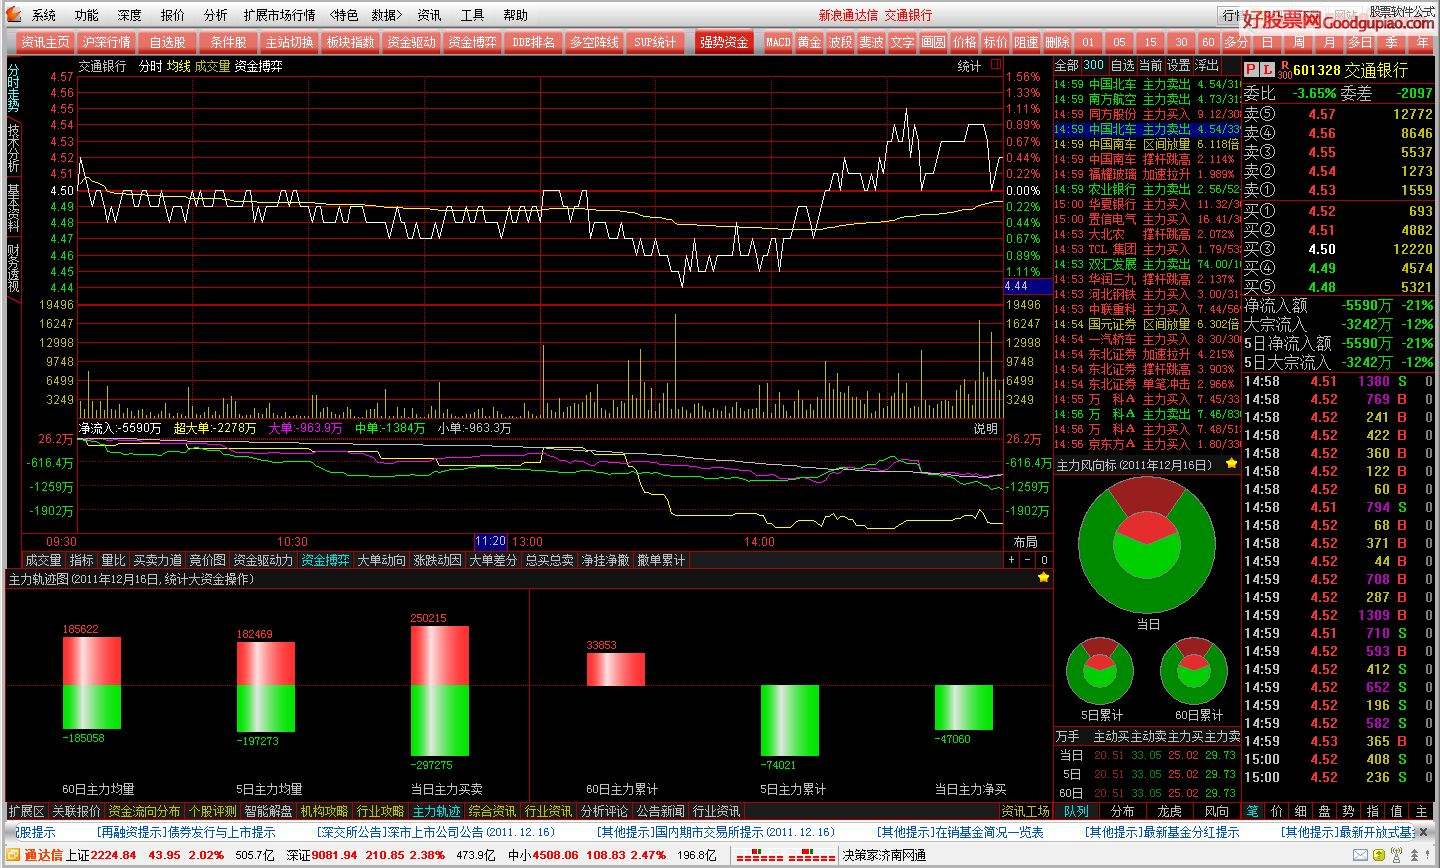Switch to the 周 weekly period
This screenshot has height=868, width=1440.
(1298, 42)
